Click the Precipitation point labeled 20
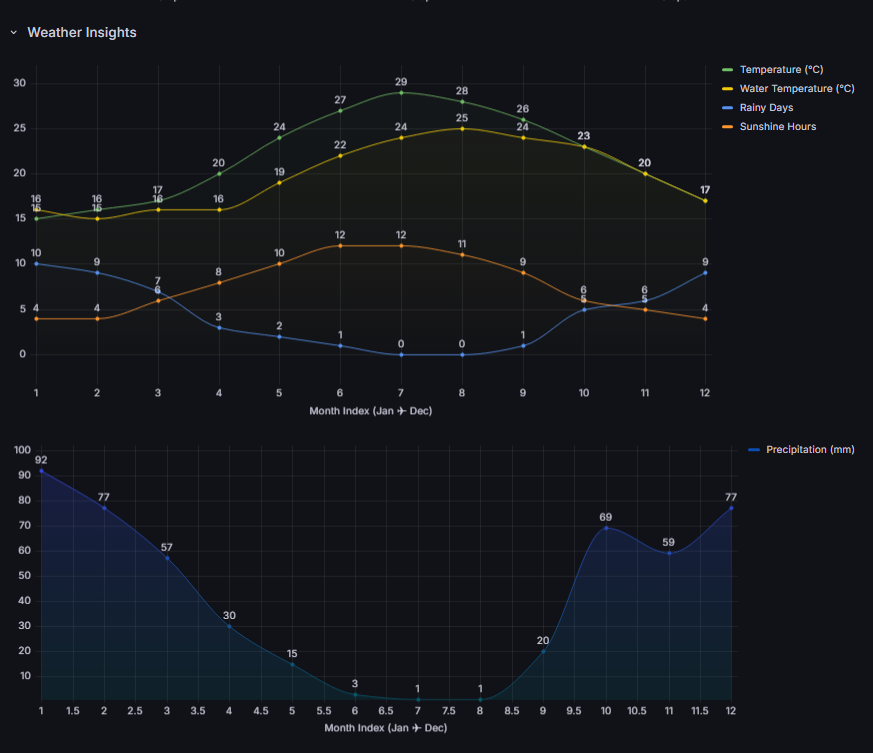 tap(543, 651)
